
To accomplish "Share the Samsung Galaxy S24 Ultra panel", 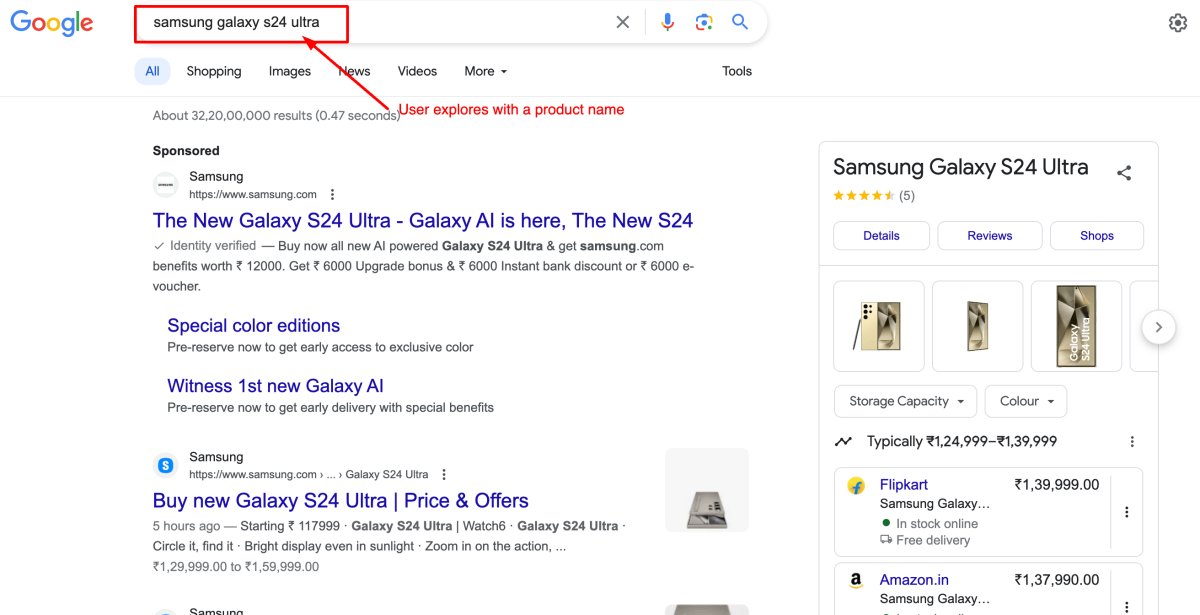I will 1124,173.
